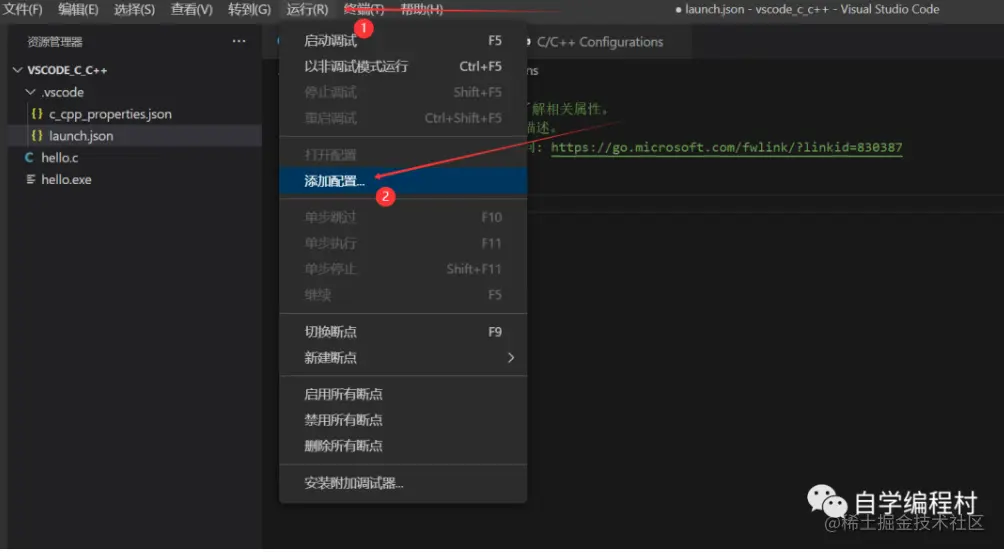Collapse the VSCODE_C_C++ folder chevron
Viewport: 1004px width, 552px height.
point(17,70)
